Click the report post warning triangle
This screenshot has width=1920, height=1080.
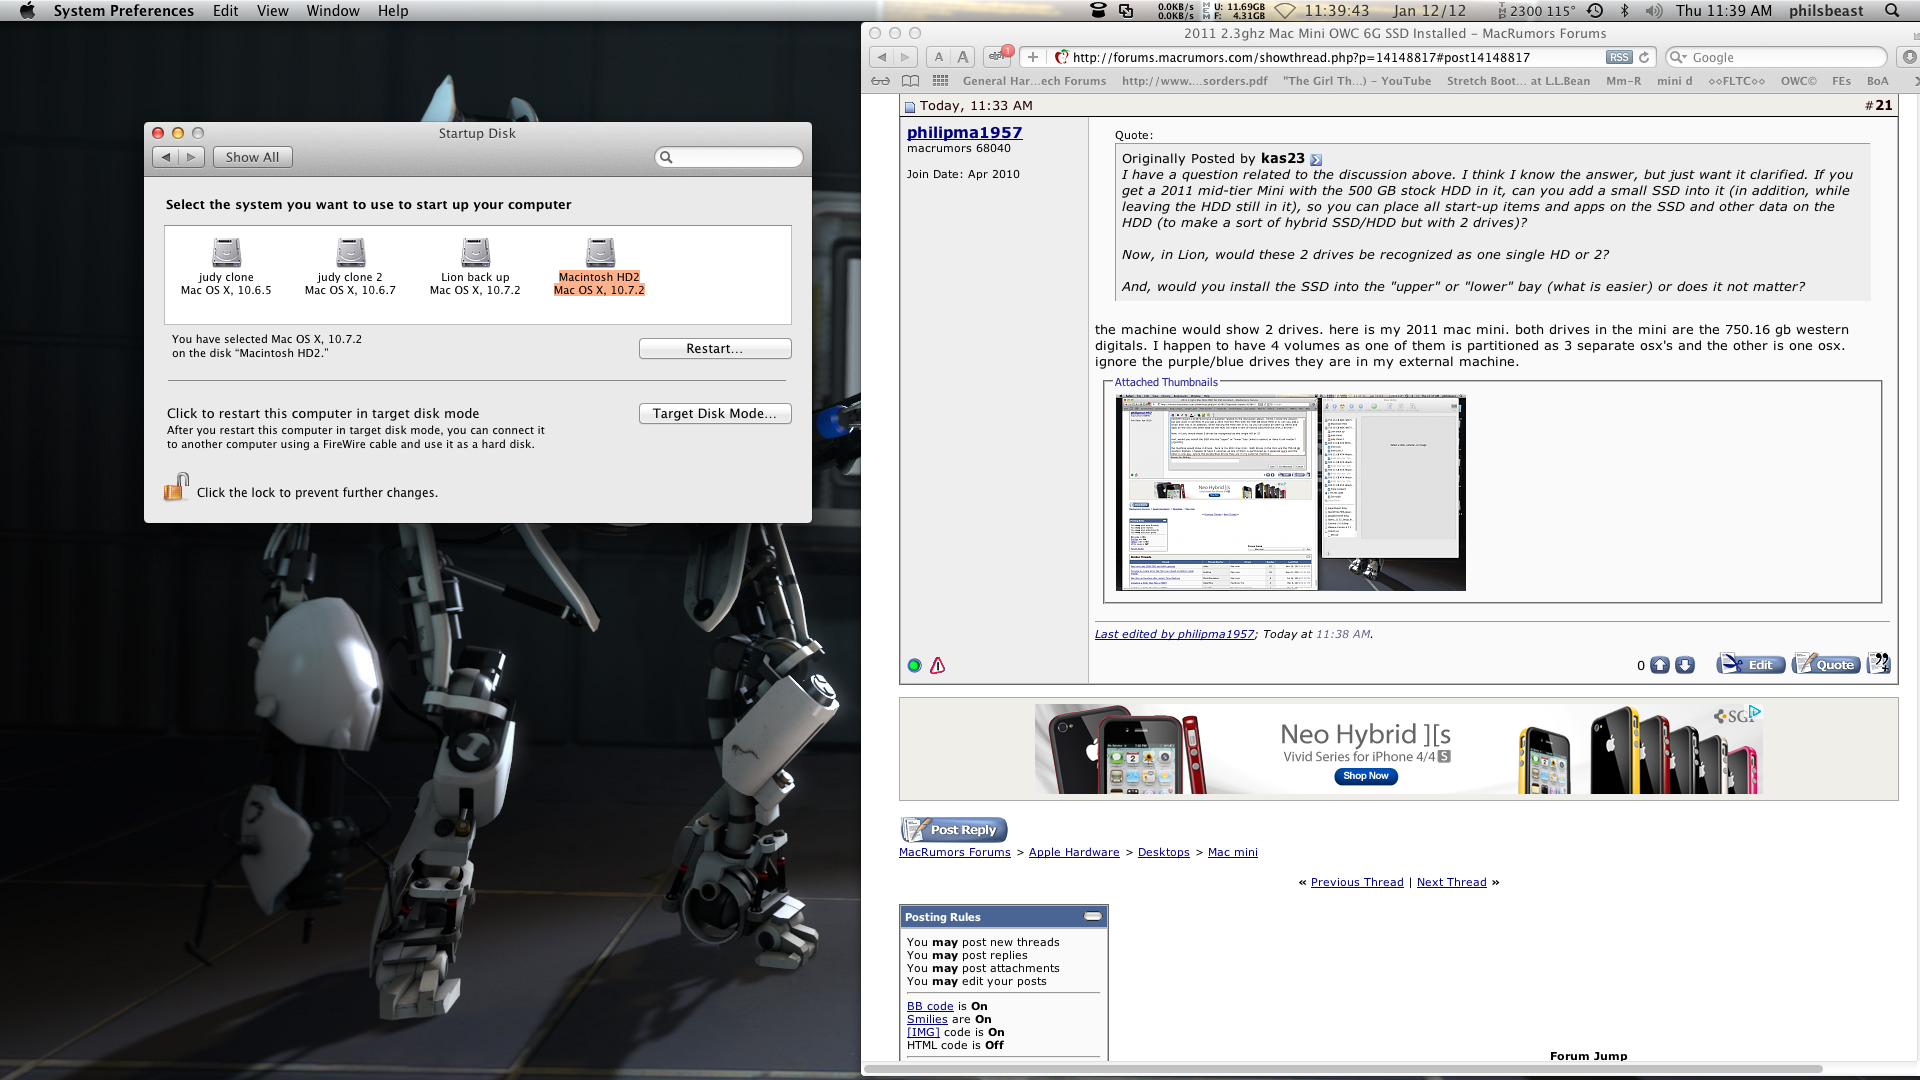937,665
